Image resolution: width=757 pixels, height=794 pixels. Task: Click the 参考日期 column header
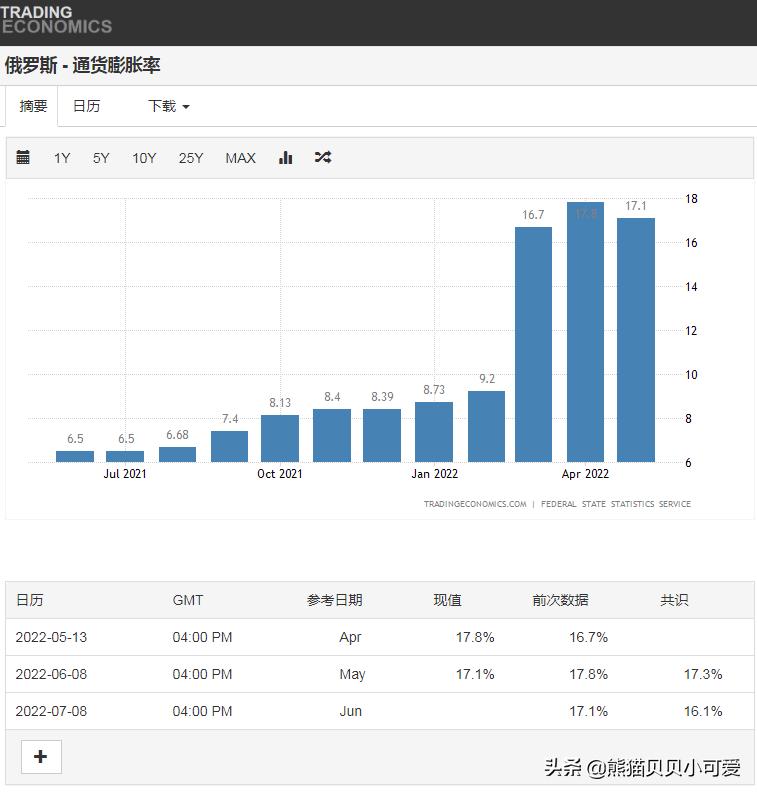[x=334, y=600]
